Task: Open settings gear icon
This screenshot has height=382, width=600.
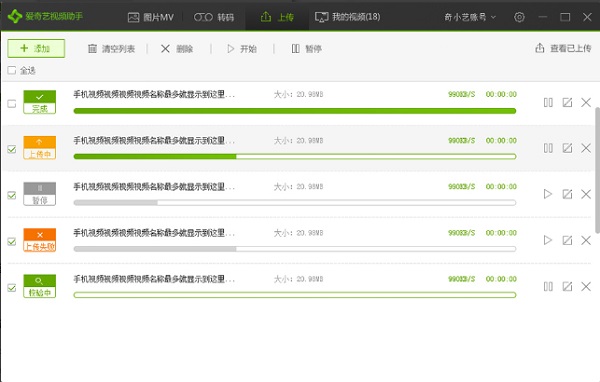Action: coord(519,17)
